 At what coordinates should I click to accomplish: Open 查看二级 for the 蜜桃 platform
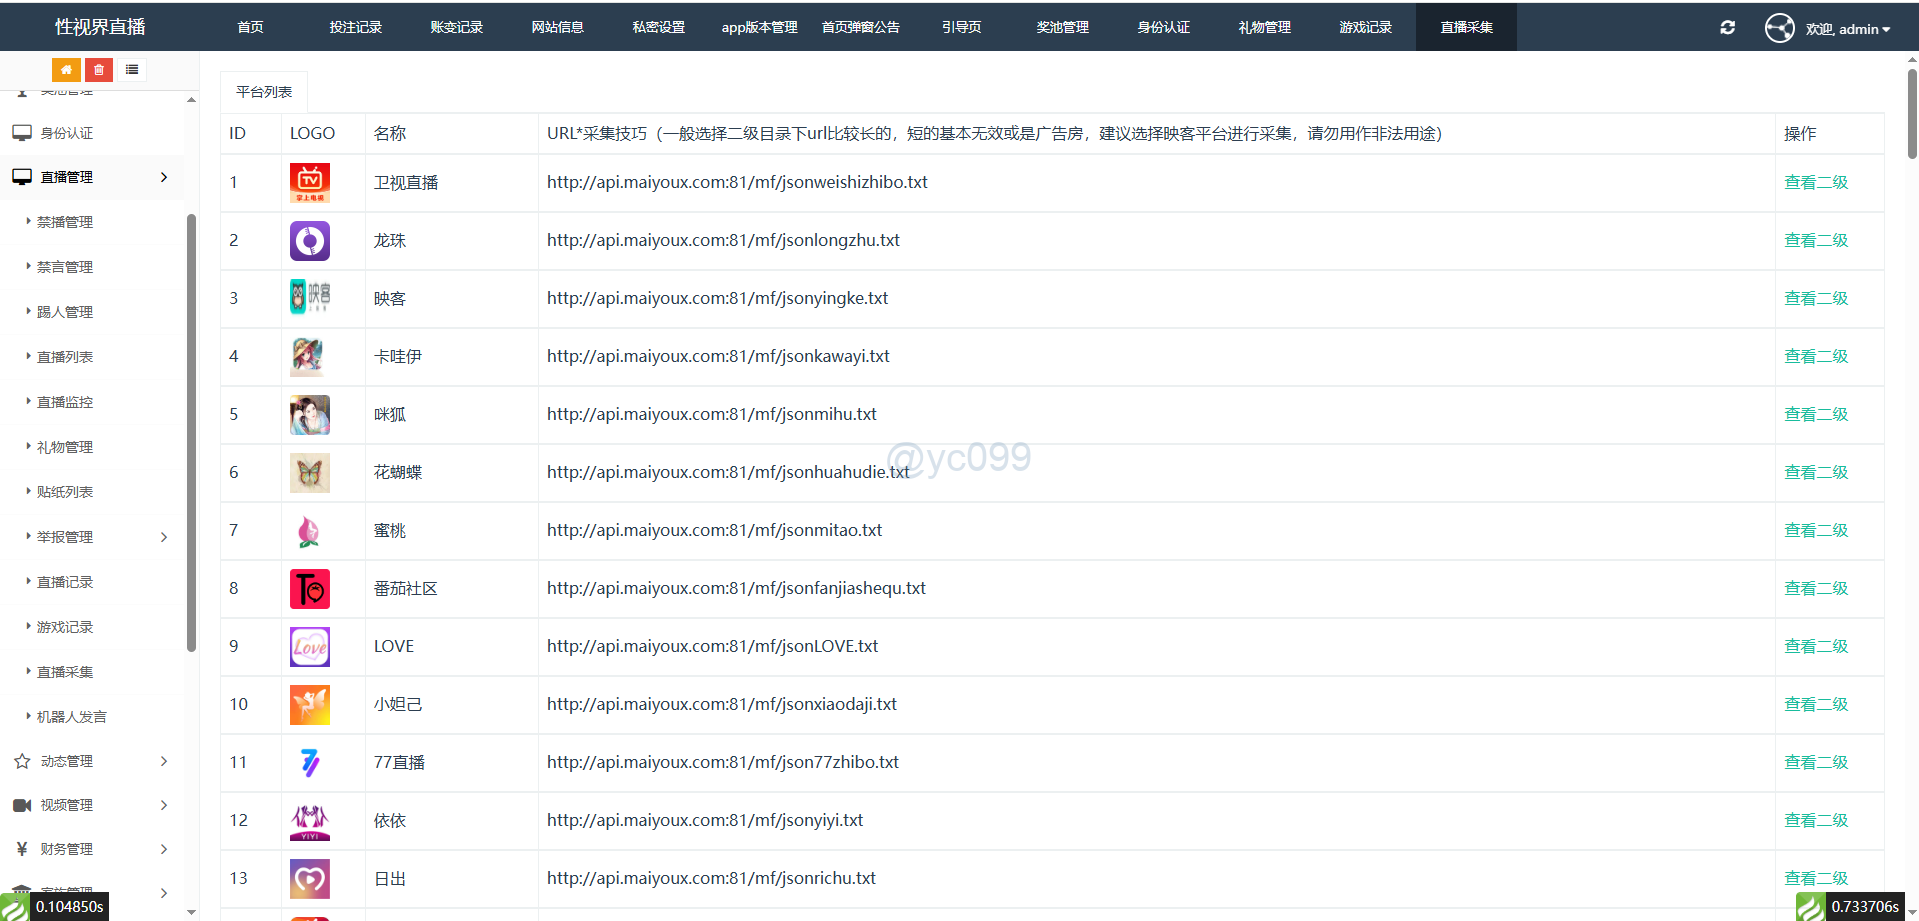click(1815, 531)
